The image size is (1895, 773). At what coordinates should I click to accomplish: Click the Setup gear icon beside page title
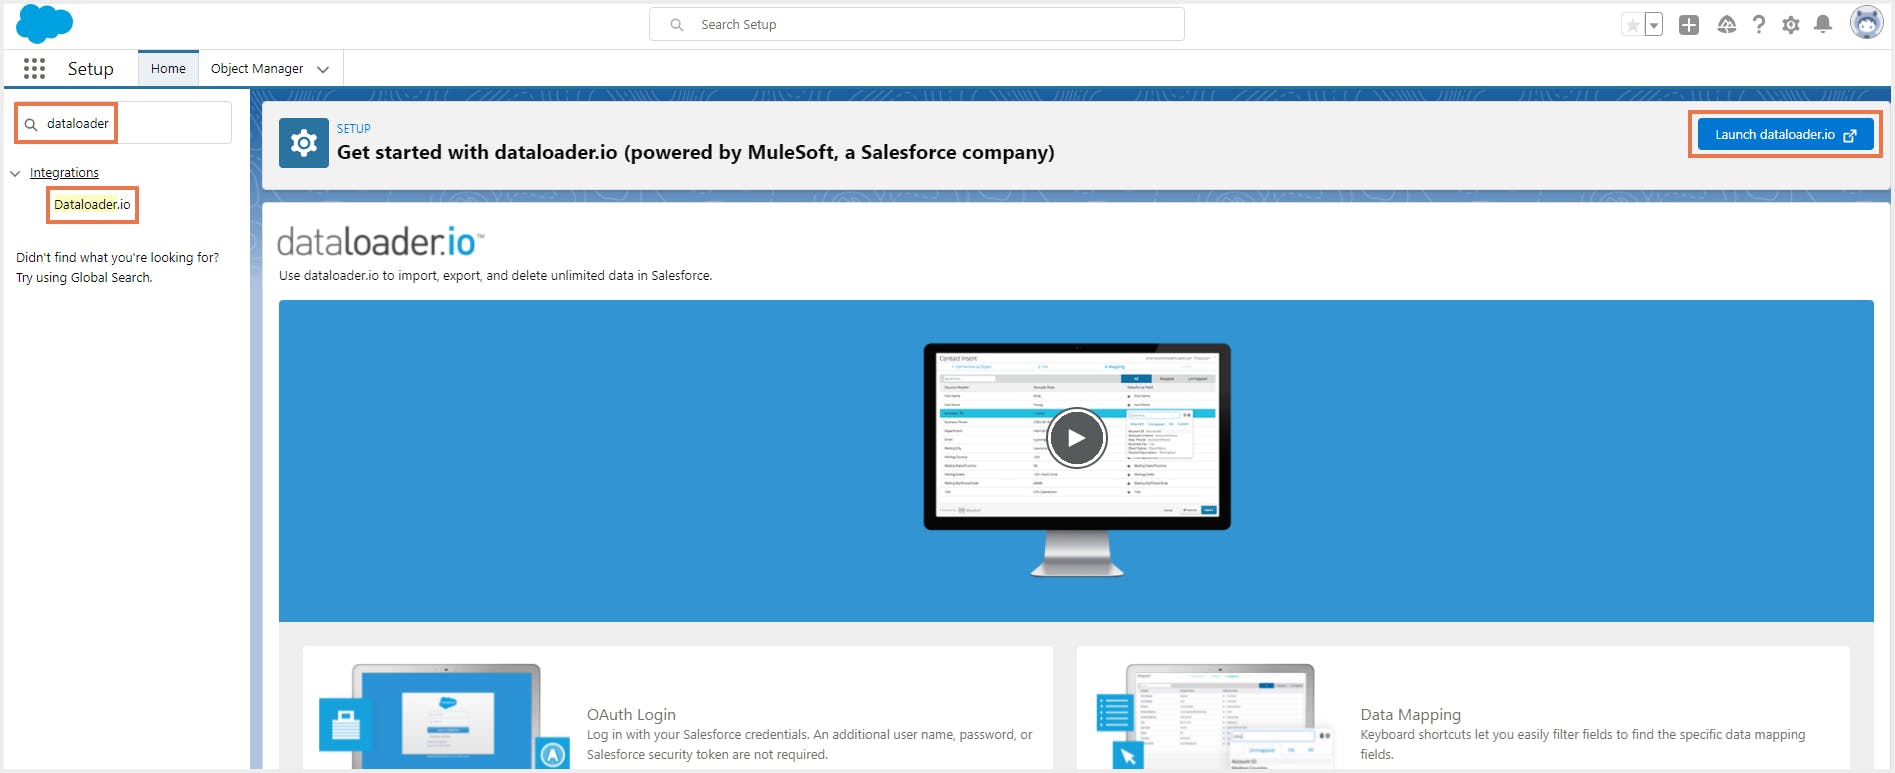point(304,143)
